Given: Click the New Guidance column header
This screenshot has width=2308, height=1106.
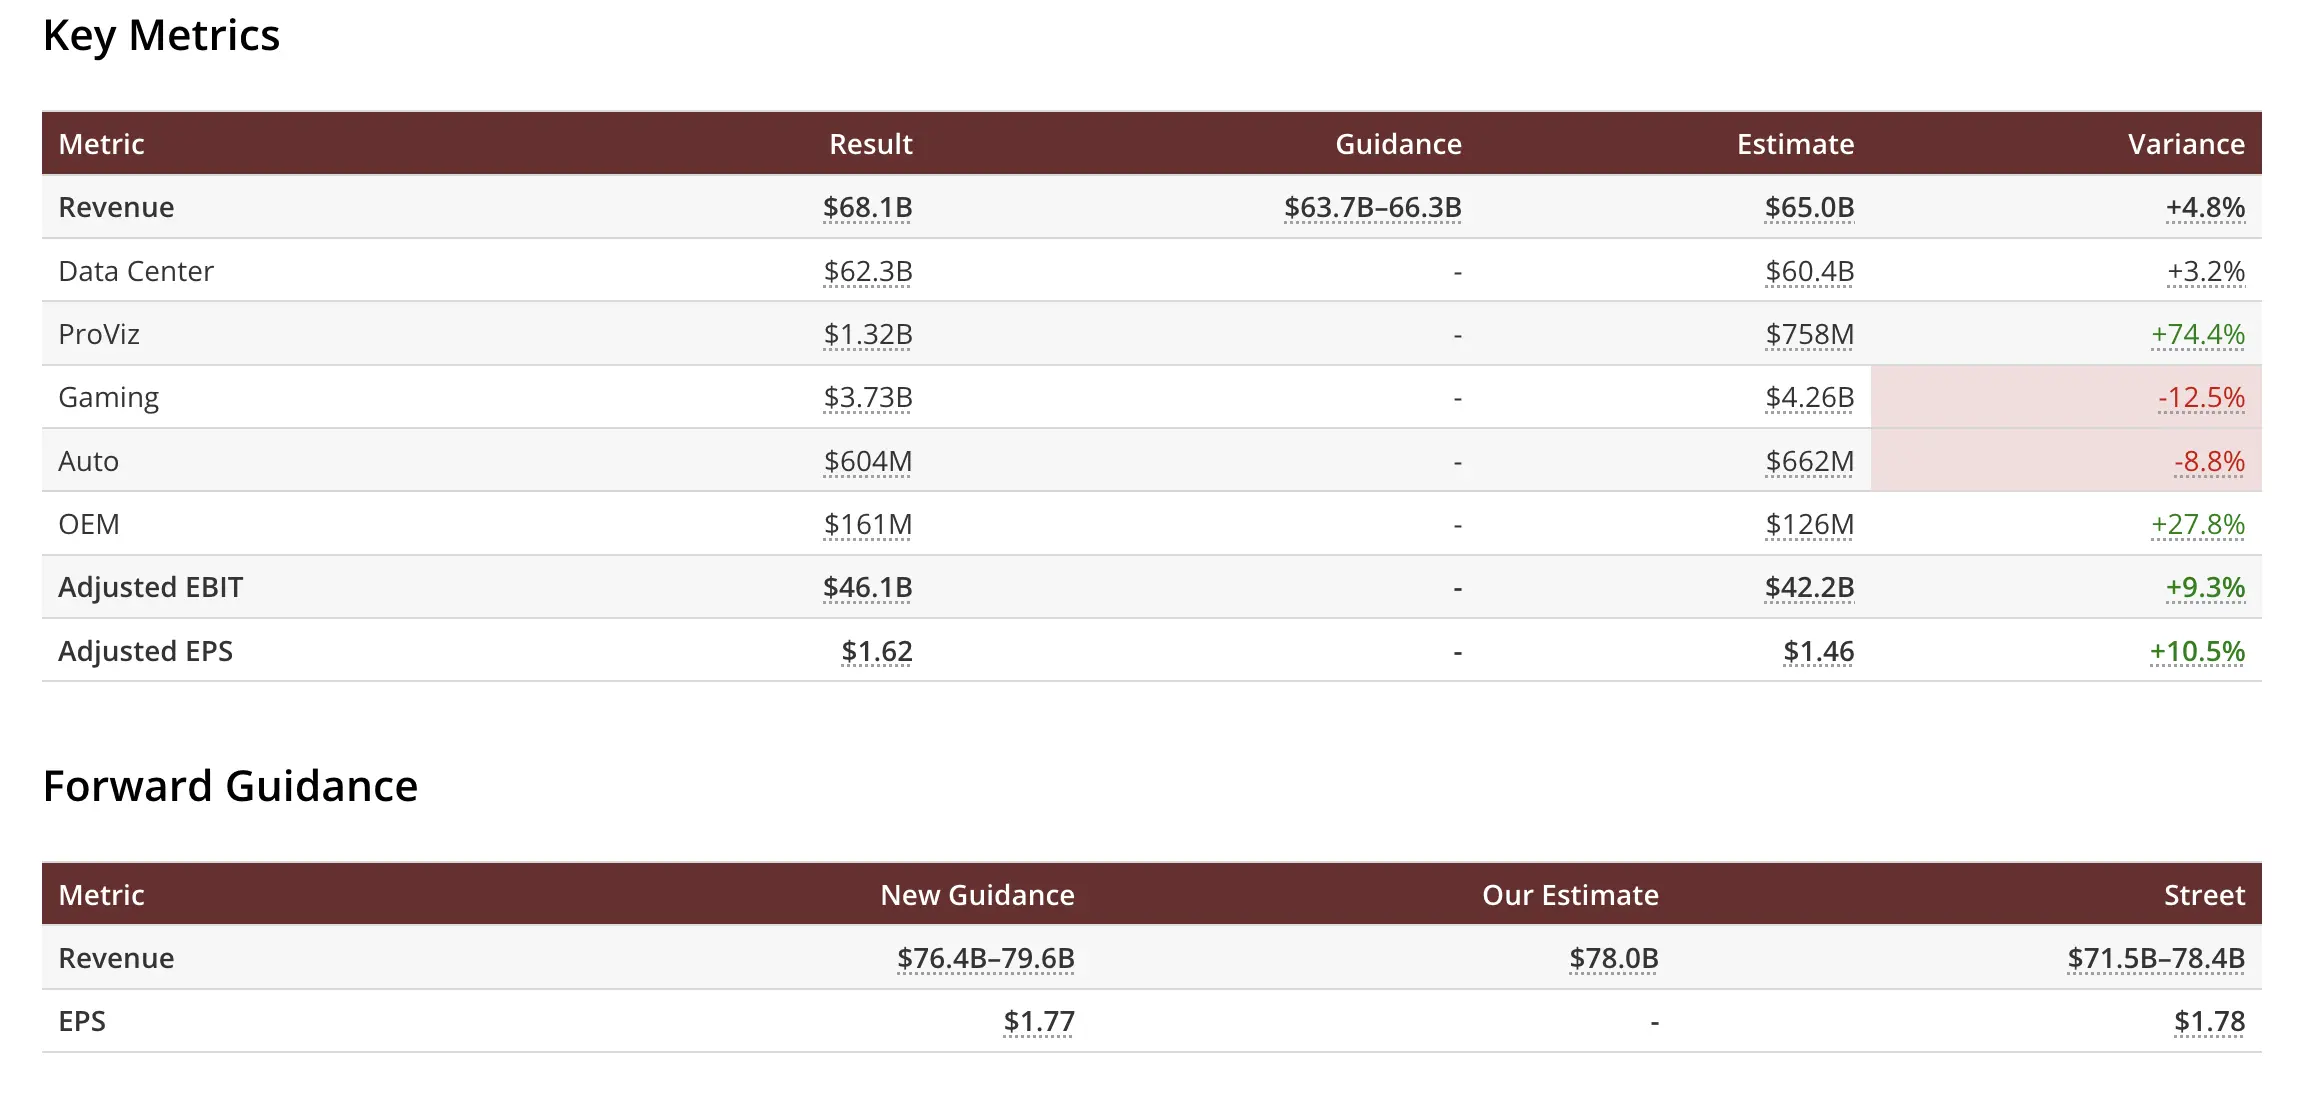Looking at the screenshot, I should (x=977, y=895).
